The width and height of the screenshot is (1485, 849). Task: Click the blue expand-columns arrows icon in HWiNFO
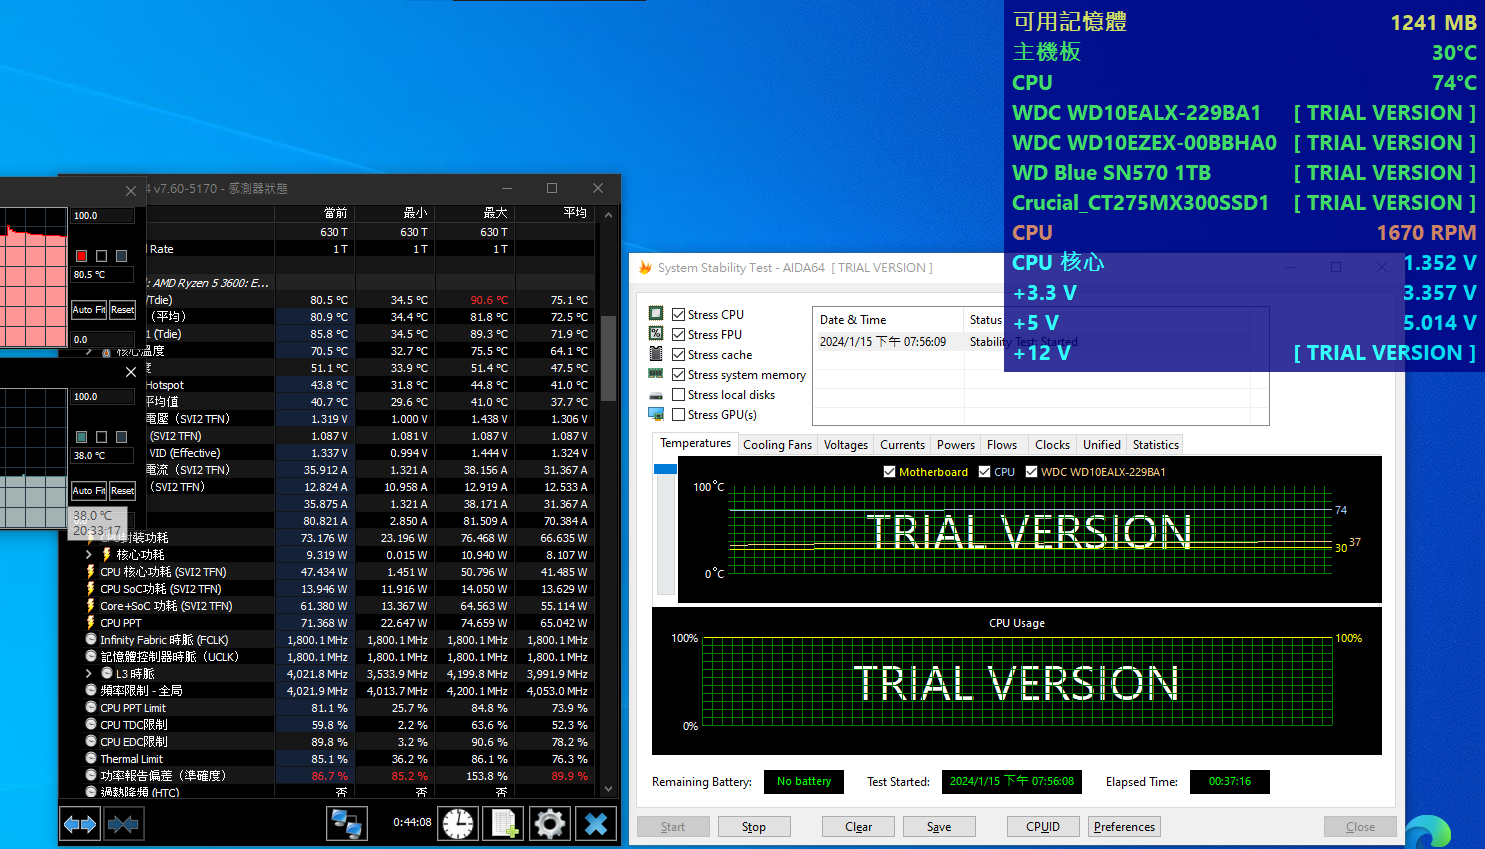click(80, 824)
